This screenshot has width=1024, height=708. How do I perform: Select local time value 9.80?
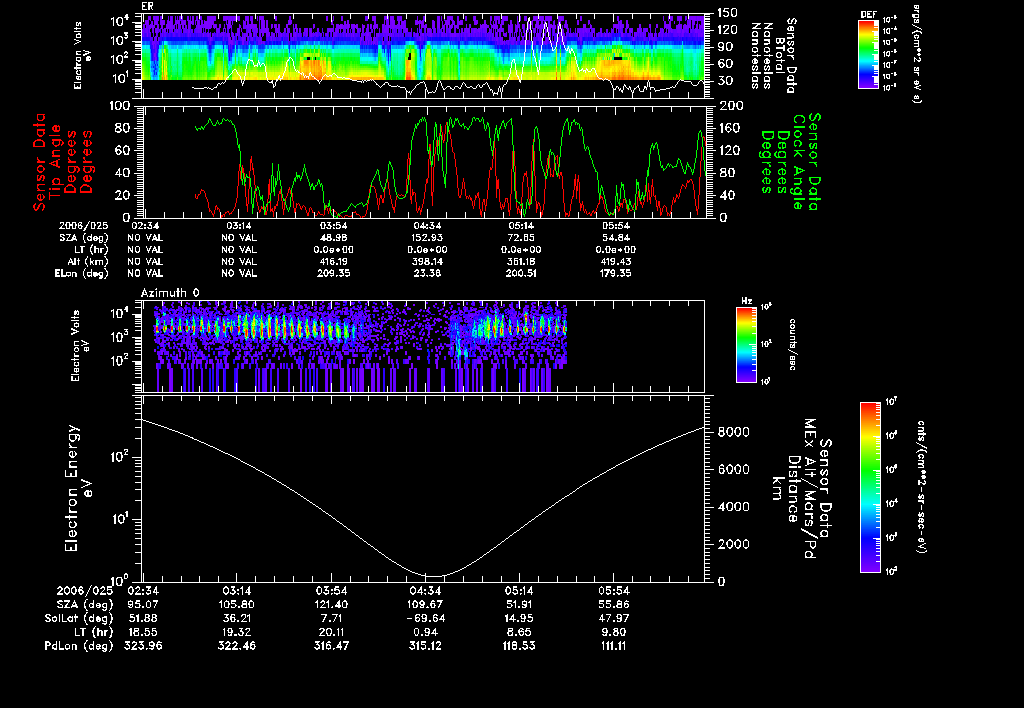(613, 632)
